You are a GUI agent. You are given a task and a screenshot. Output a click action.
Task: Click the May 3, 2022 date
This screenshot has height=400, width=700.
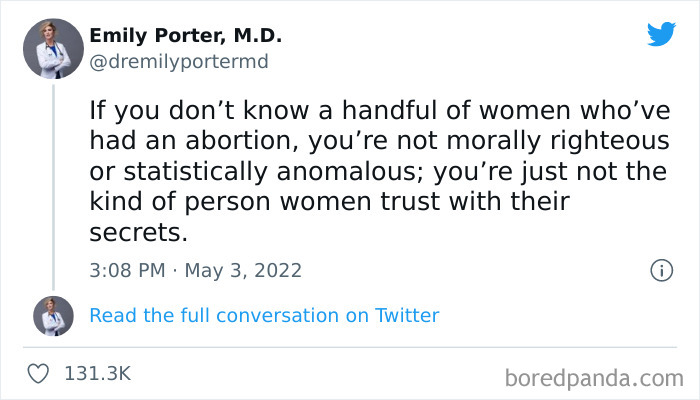tap(242, 271)
